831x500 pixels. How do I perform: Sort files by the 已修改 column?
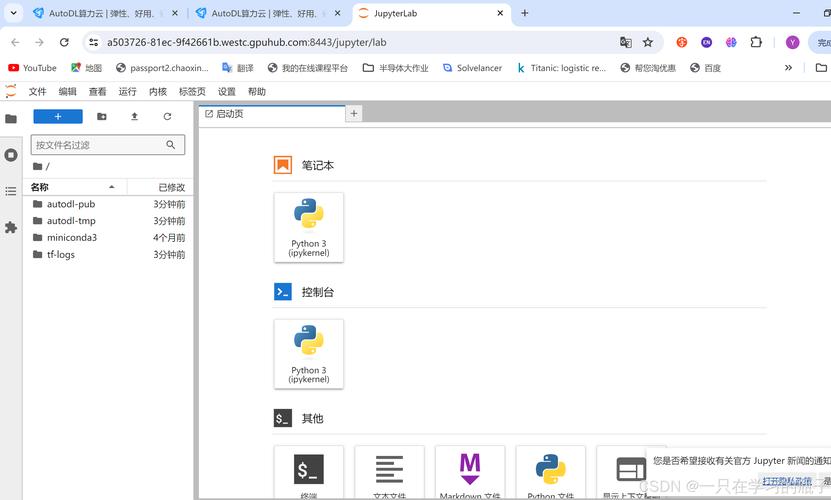161,187
